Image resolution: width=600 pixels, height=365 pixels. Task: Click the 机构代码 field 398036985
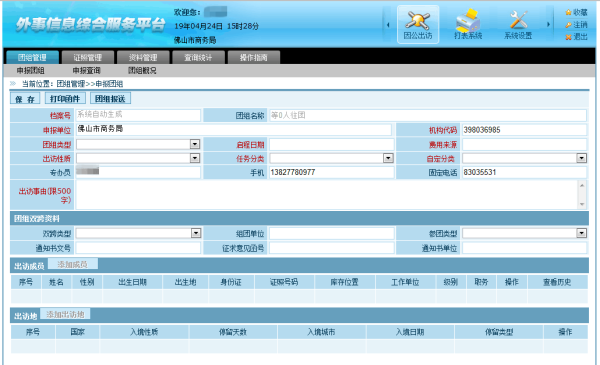(x=524, y=130)
